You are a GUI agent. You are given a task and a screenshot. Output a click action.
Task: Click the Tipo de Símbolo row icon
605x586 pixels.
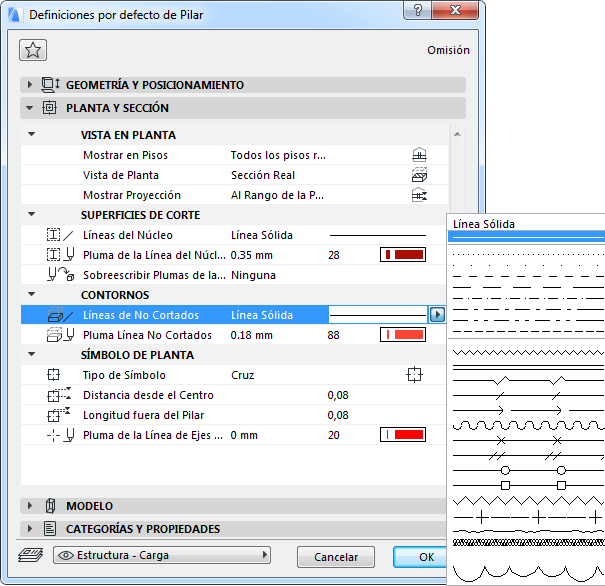point(53,375)
